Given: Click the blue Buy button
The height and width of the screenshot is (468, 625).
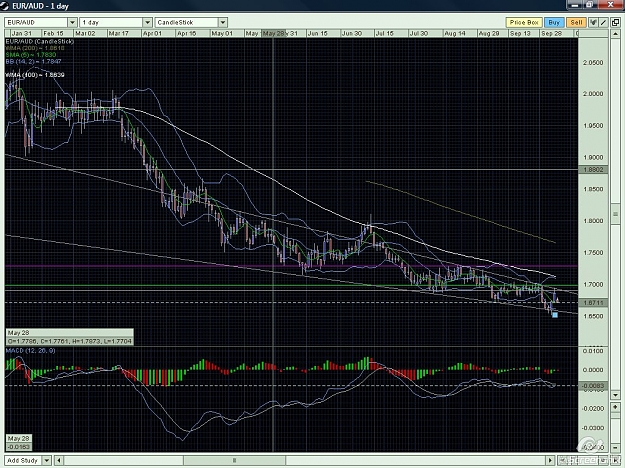Looking at the screenshot, I should (x=554, y=22).
